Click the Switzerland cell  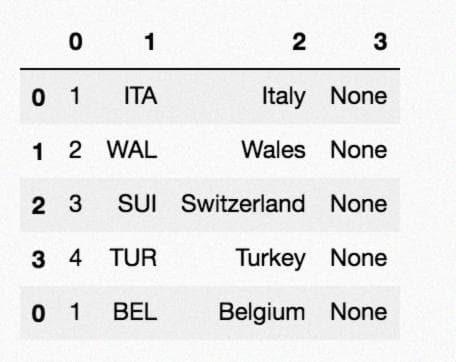pos(243,204)
